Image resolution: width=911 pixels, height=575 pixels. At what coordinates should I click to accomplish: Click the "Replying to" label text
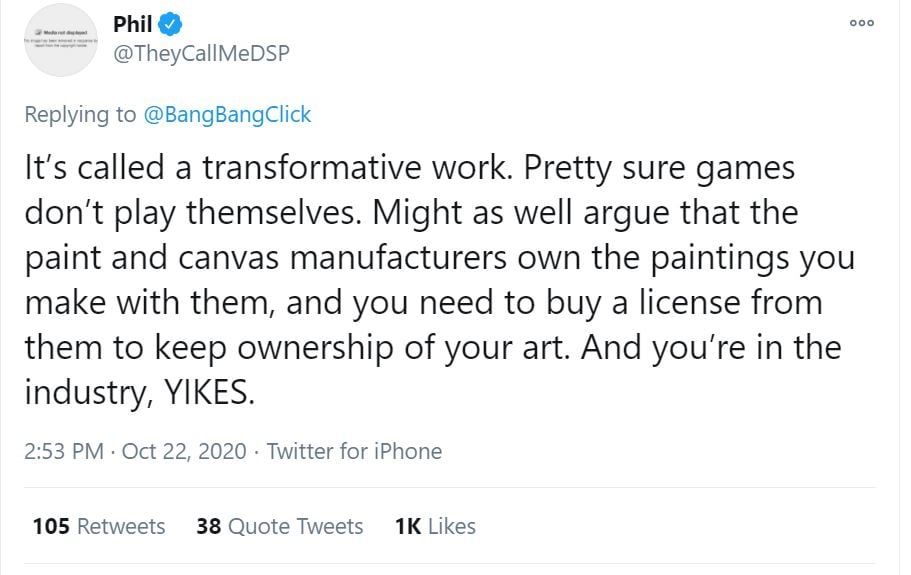pos(80,114)
